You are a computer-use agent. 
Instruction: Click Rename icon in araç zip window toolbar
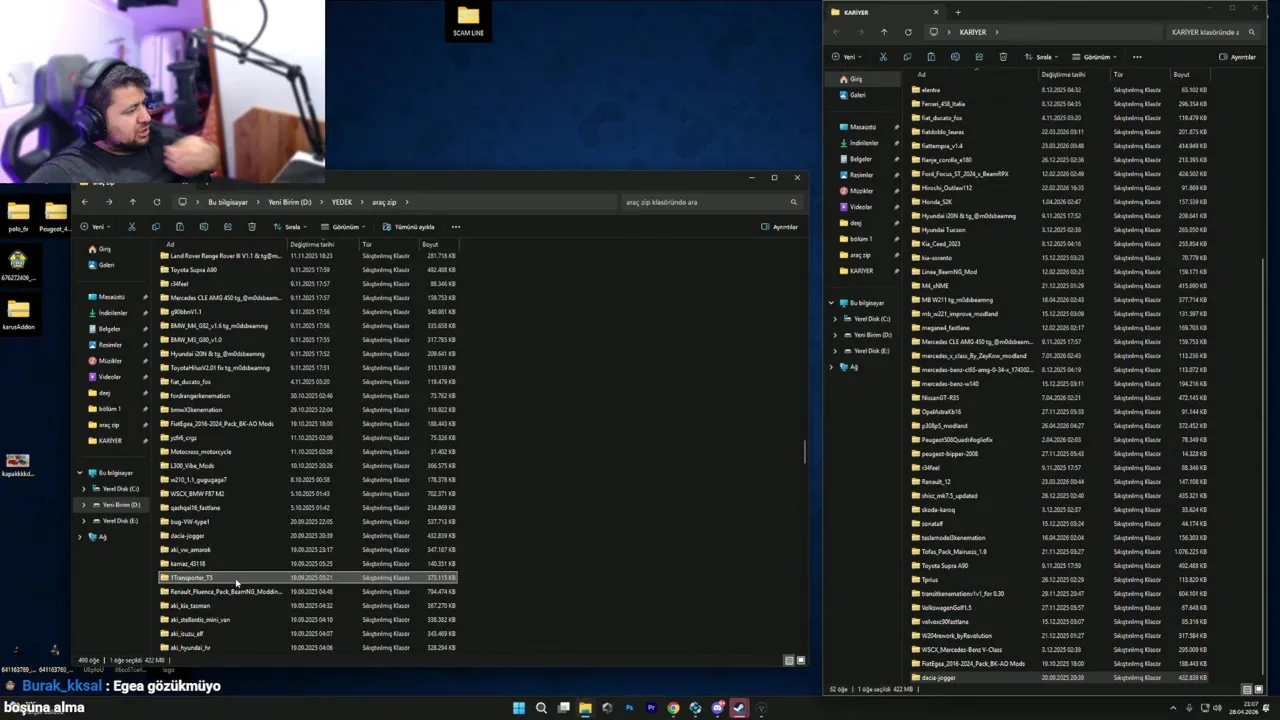pos(203,227)
